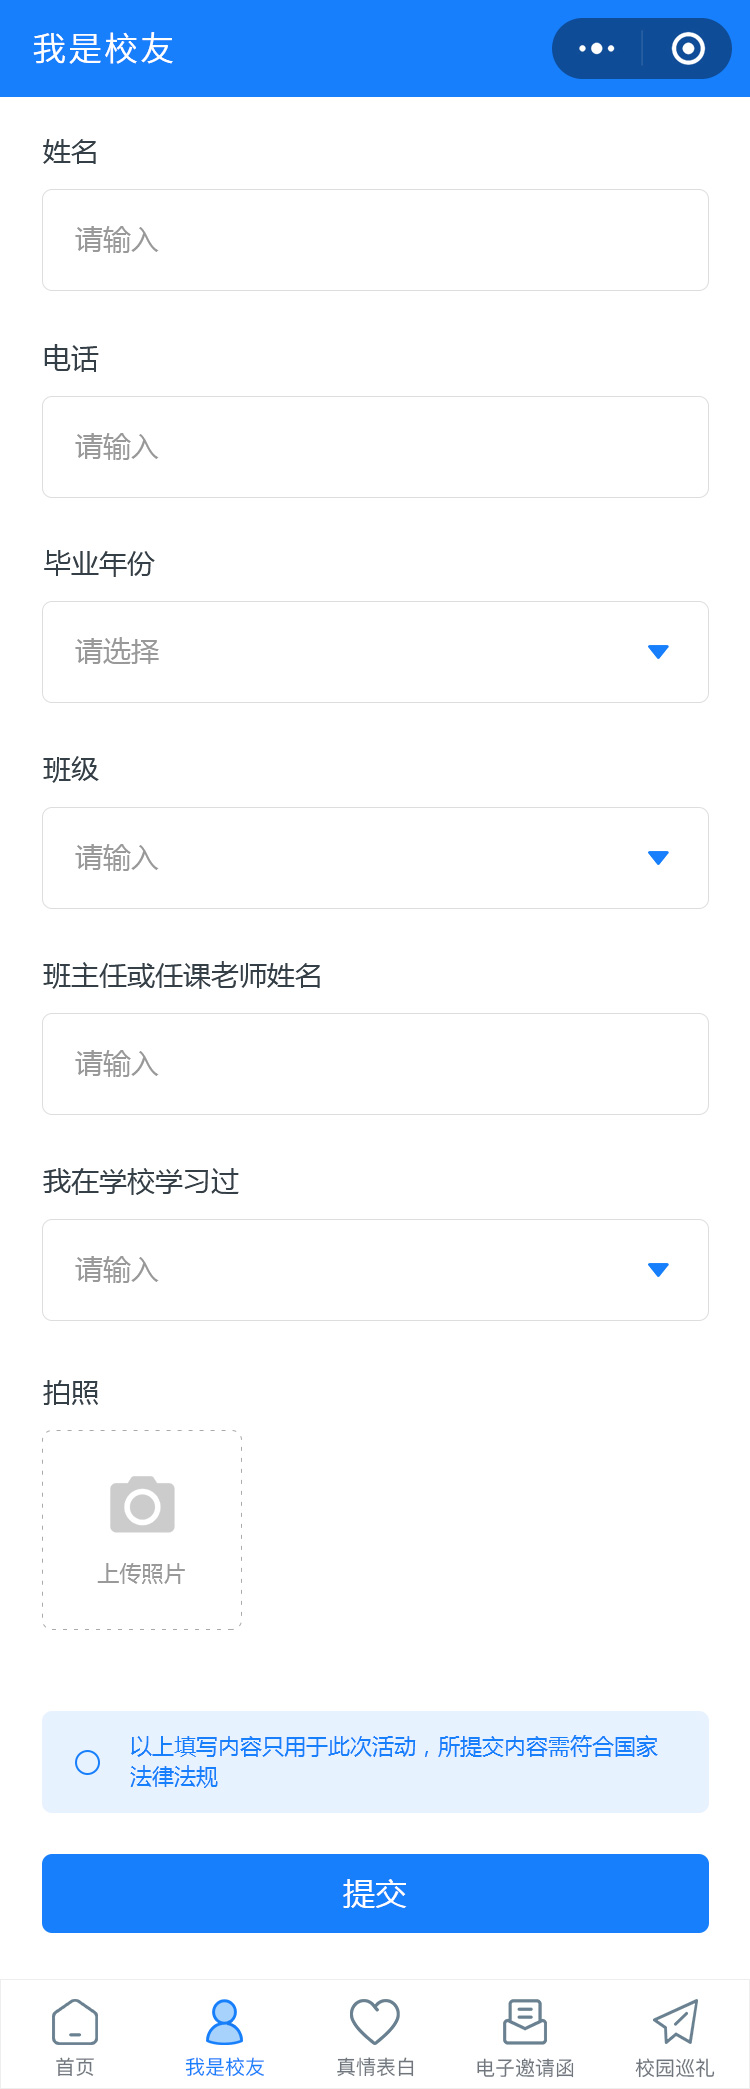Check the content agreement radio circle
This screenshot has width=750, height=2089.
[88, 1762]
